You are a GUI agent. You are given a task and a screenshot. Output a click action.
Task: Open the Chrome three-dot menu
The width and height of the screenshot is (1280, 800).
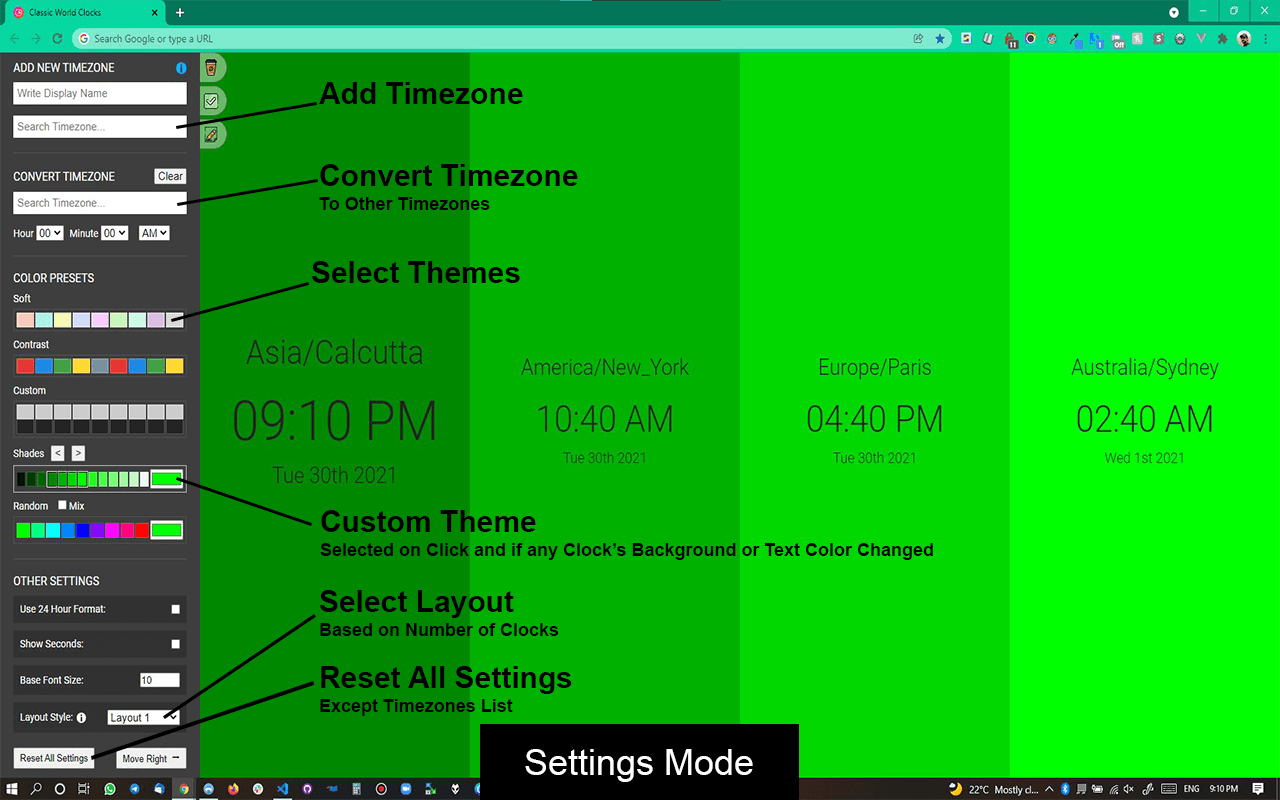1266,38
